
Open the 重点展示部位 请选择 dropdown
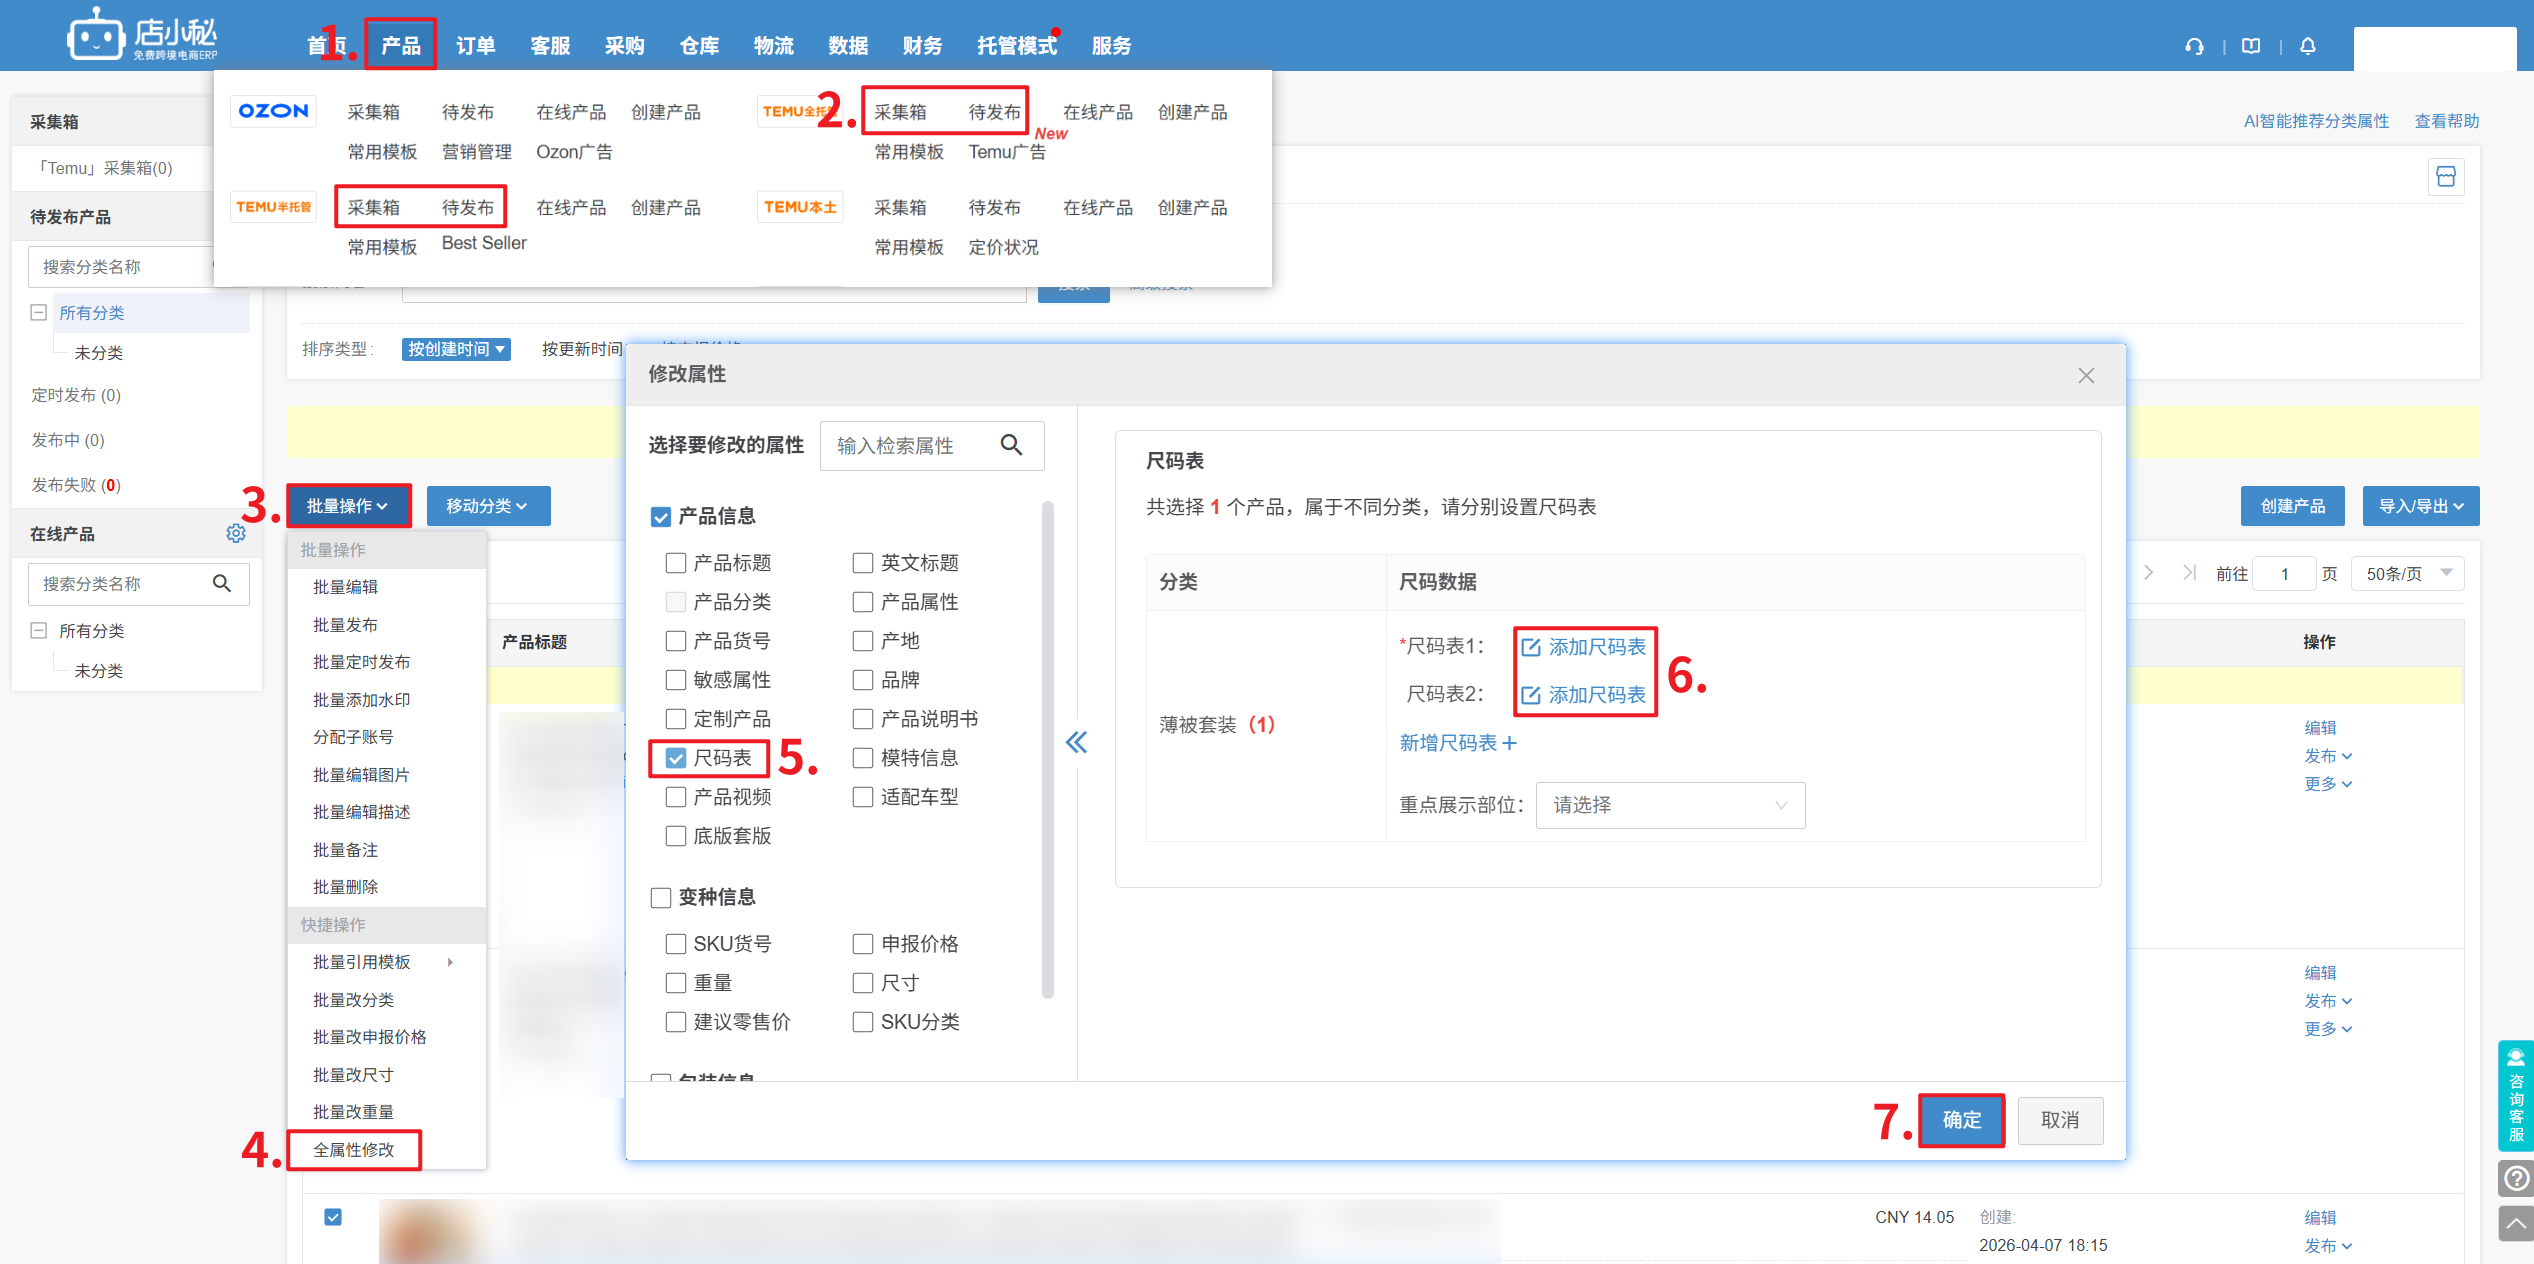coord(1669,805)
